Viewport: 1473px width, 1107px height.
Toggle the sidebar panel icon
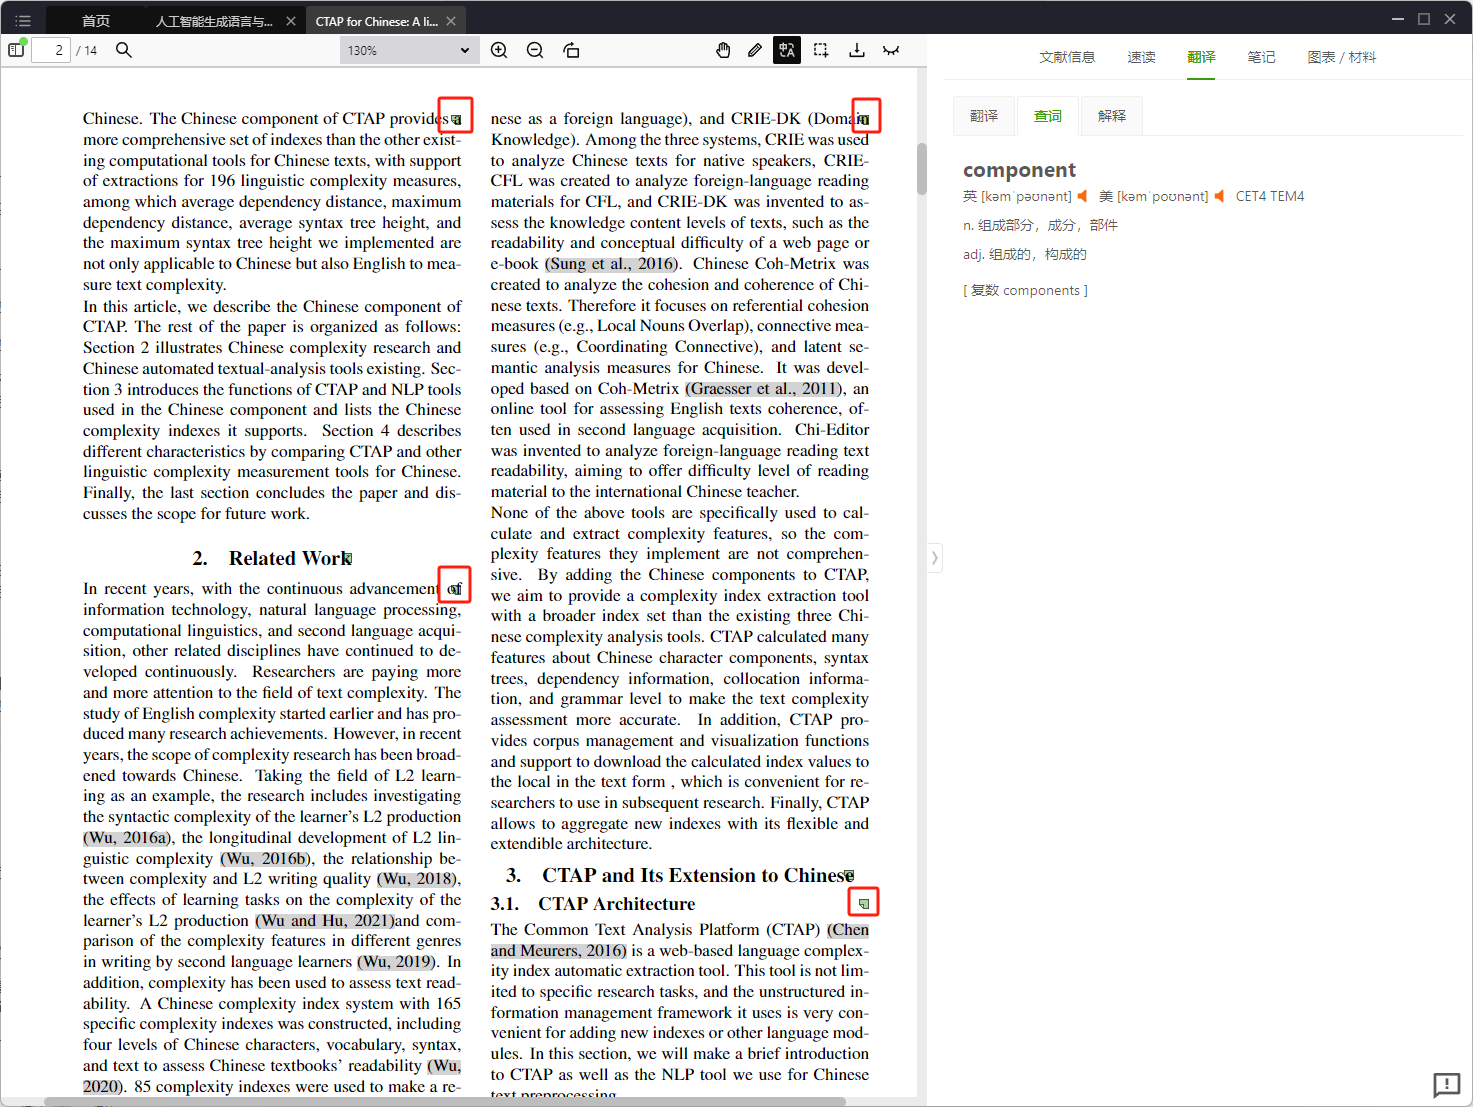point(16,50)
